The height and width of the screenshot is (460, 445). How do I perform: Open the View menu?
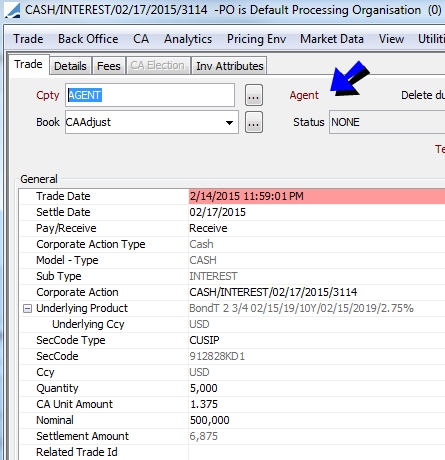point(391,39)
